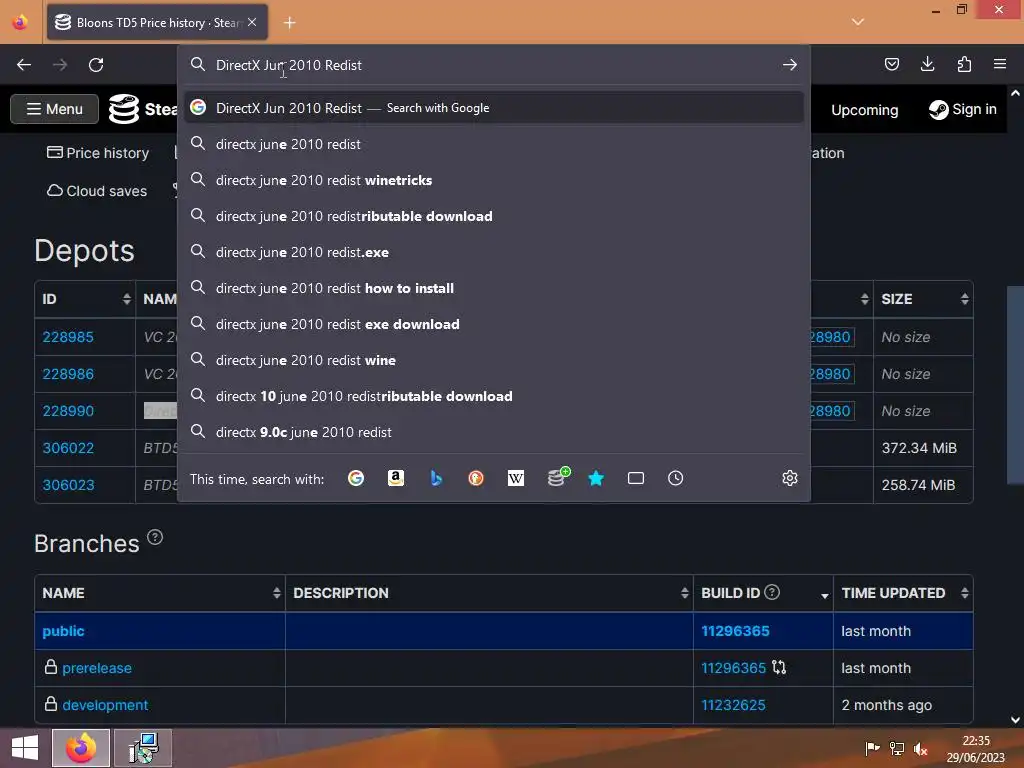
Task: Click the go arrow in address bar
Action: [x=790, y=65]
